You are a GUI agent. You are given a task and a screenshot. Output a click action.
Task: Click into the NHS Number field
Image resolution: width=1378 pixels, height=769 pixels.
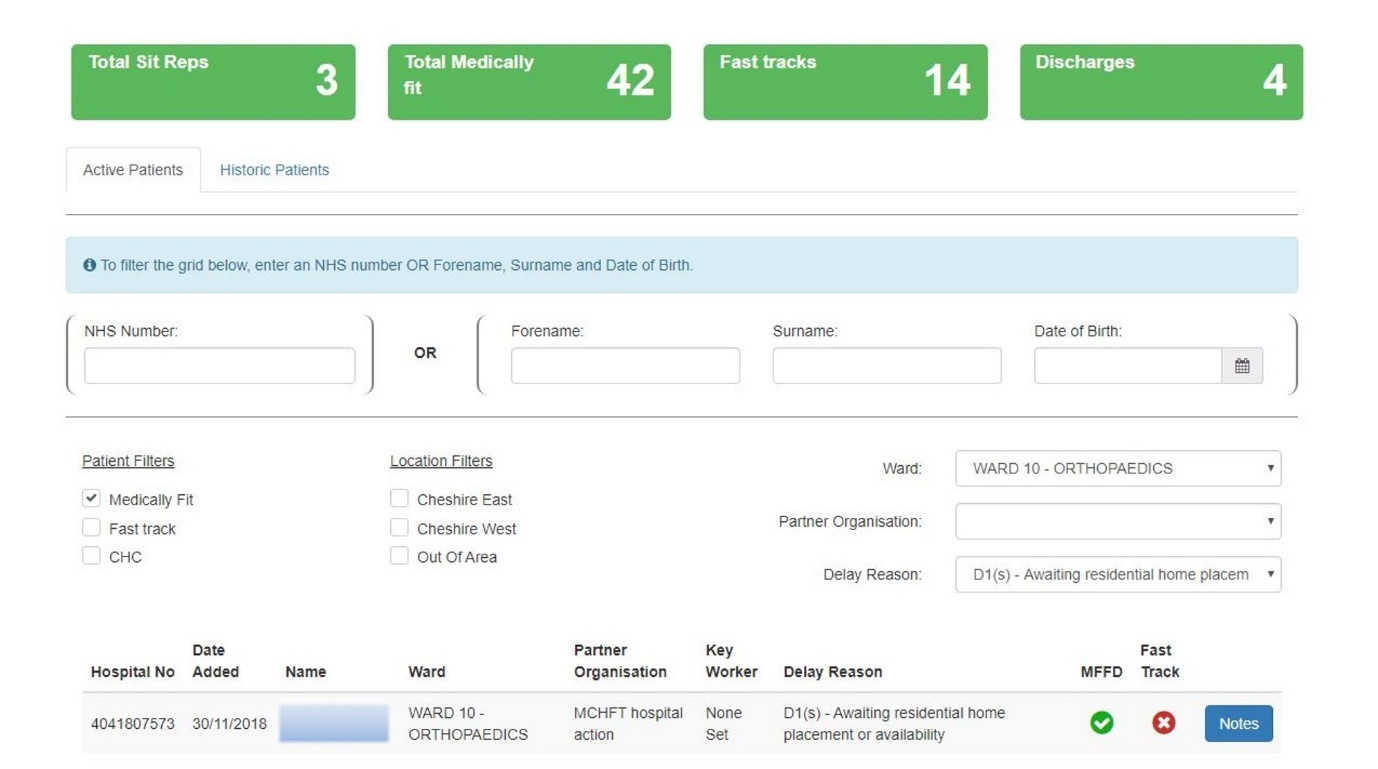[x=219, y=366]
